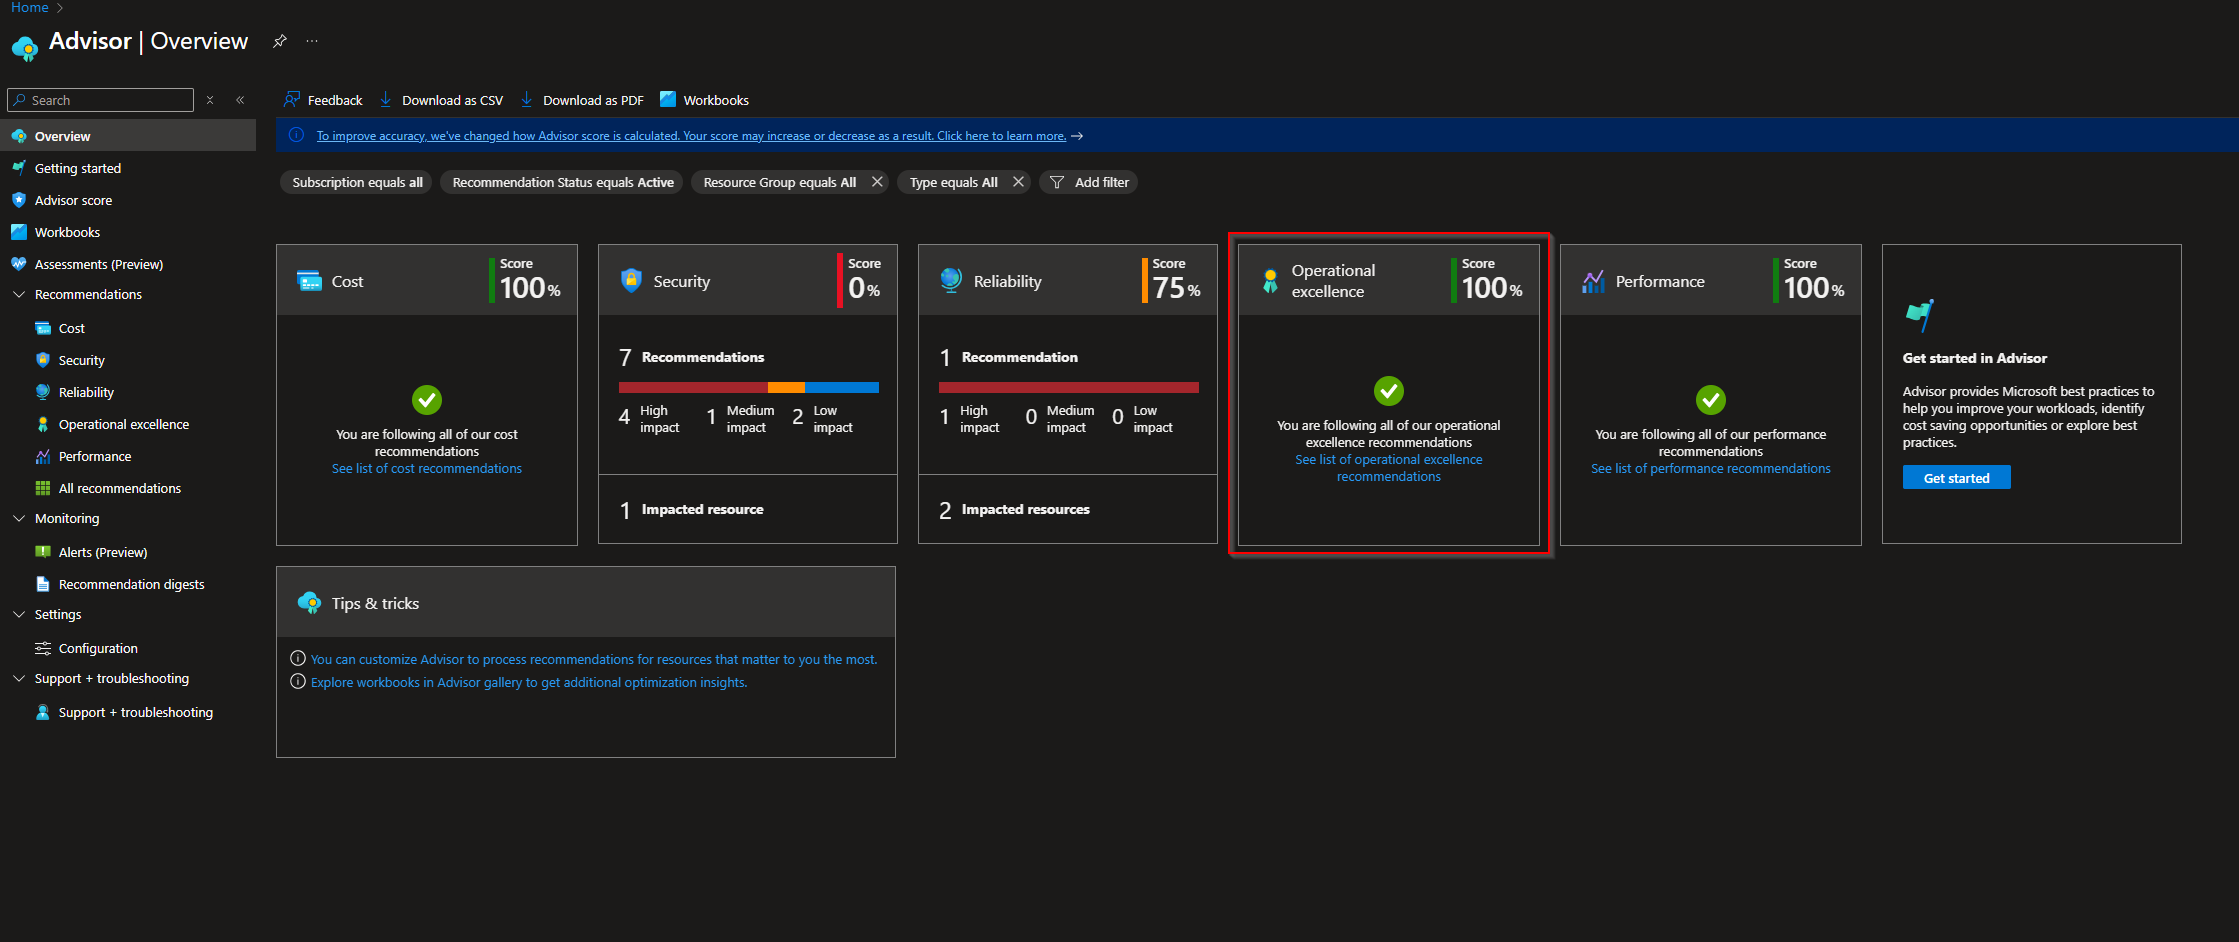Screen dimensions: 2239x942
Task: Click the Feedback toolbar button
Action: tap(323, 100)
